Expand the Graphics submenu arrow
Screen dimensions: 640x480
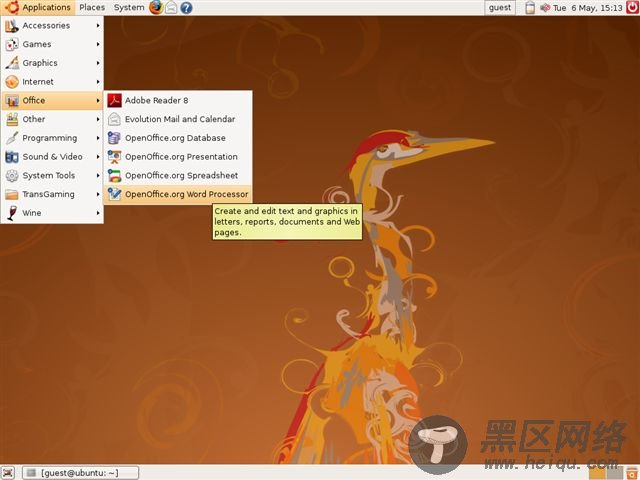click(98, 63)
